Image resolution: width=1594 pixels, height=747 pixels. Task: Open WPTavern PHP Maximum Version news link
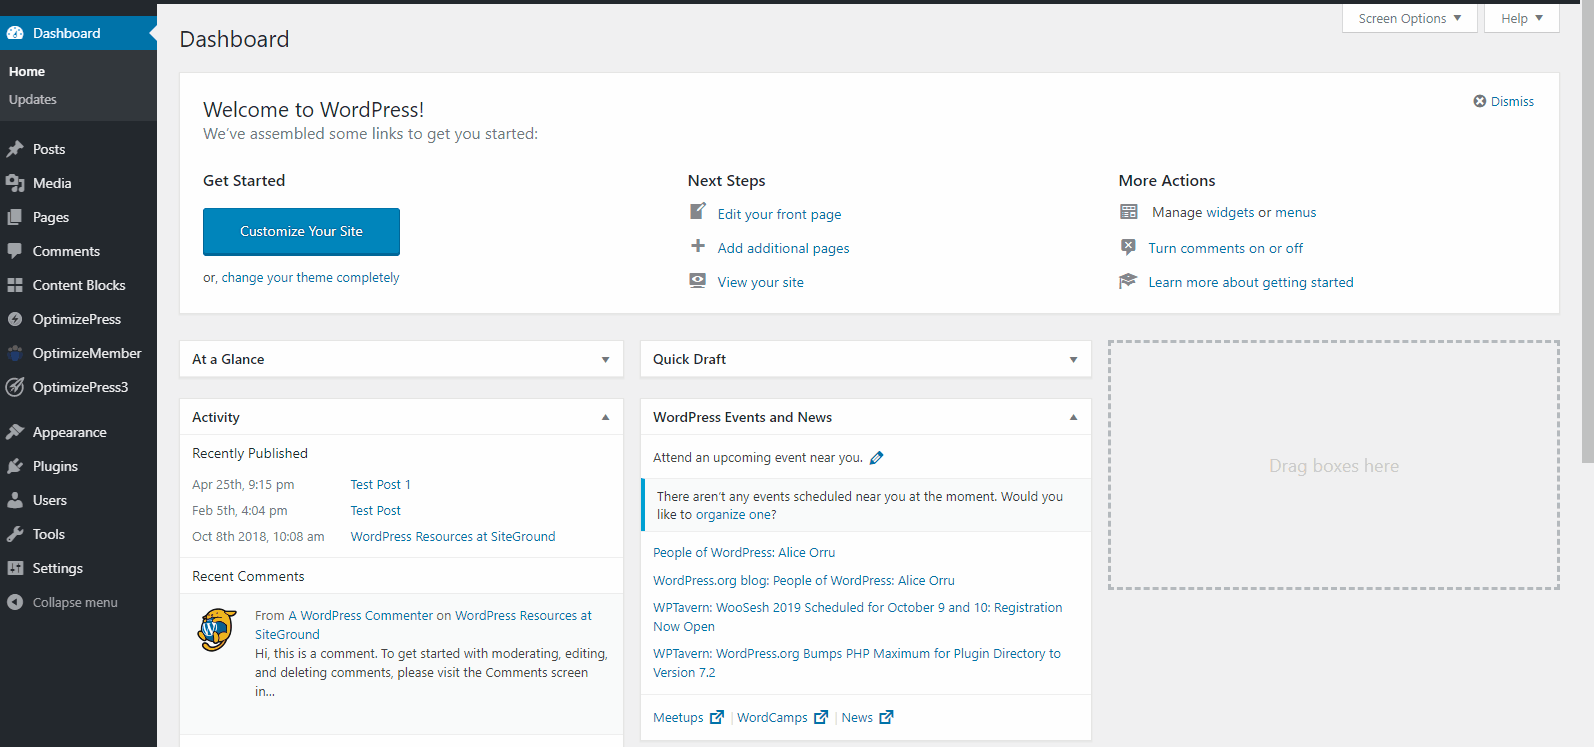[856, 663]
